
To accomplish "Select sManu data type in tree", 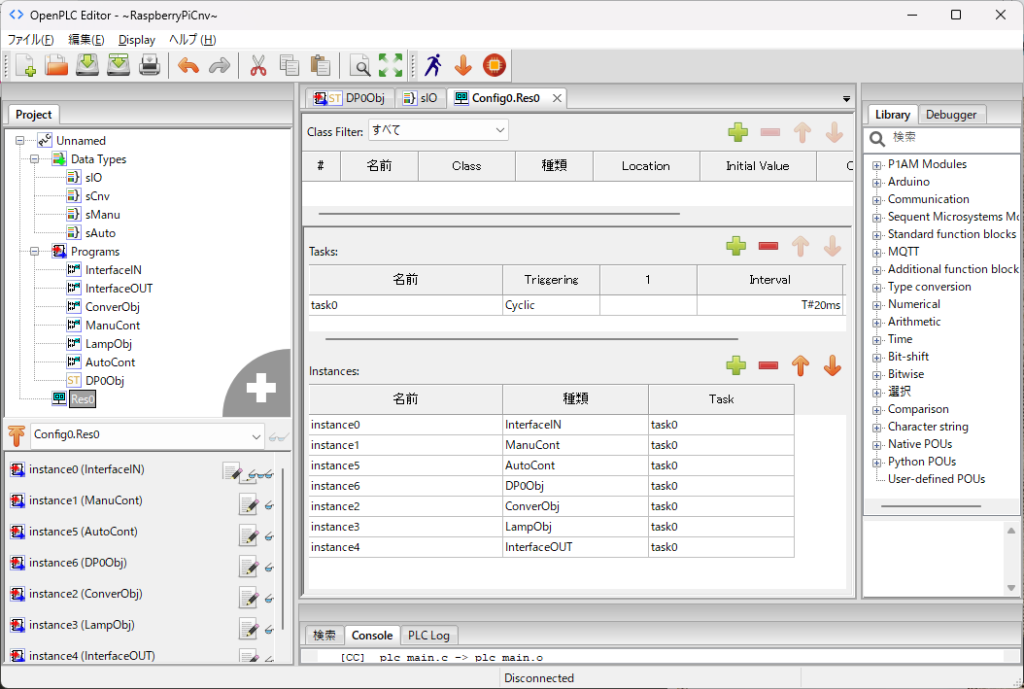I will click(x=103, y=214).
